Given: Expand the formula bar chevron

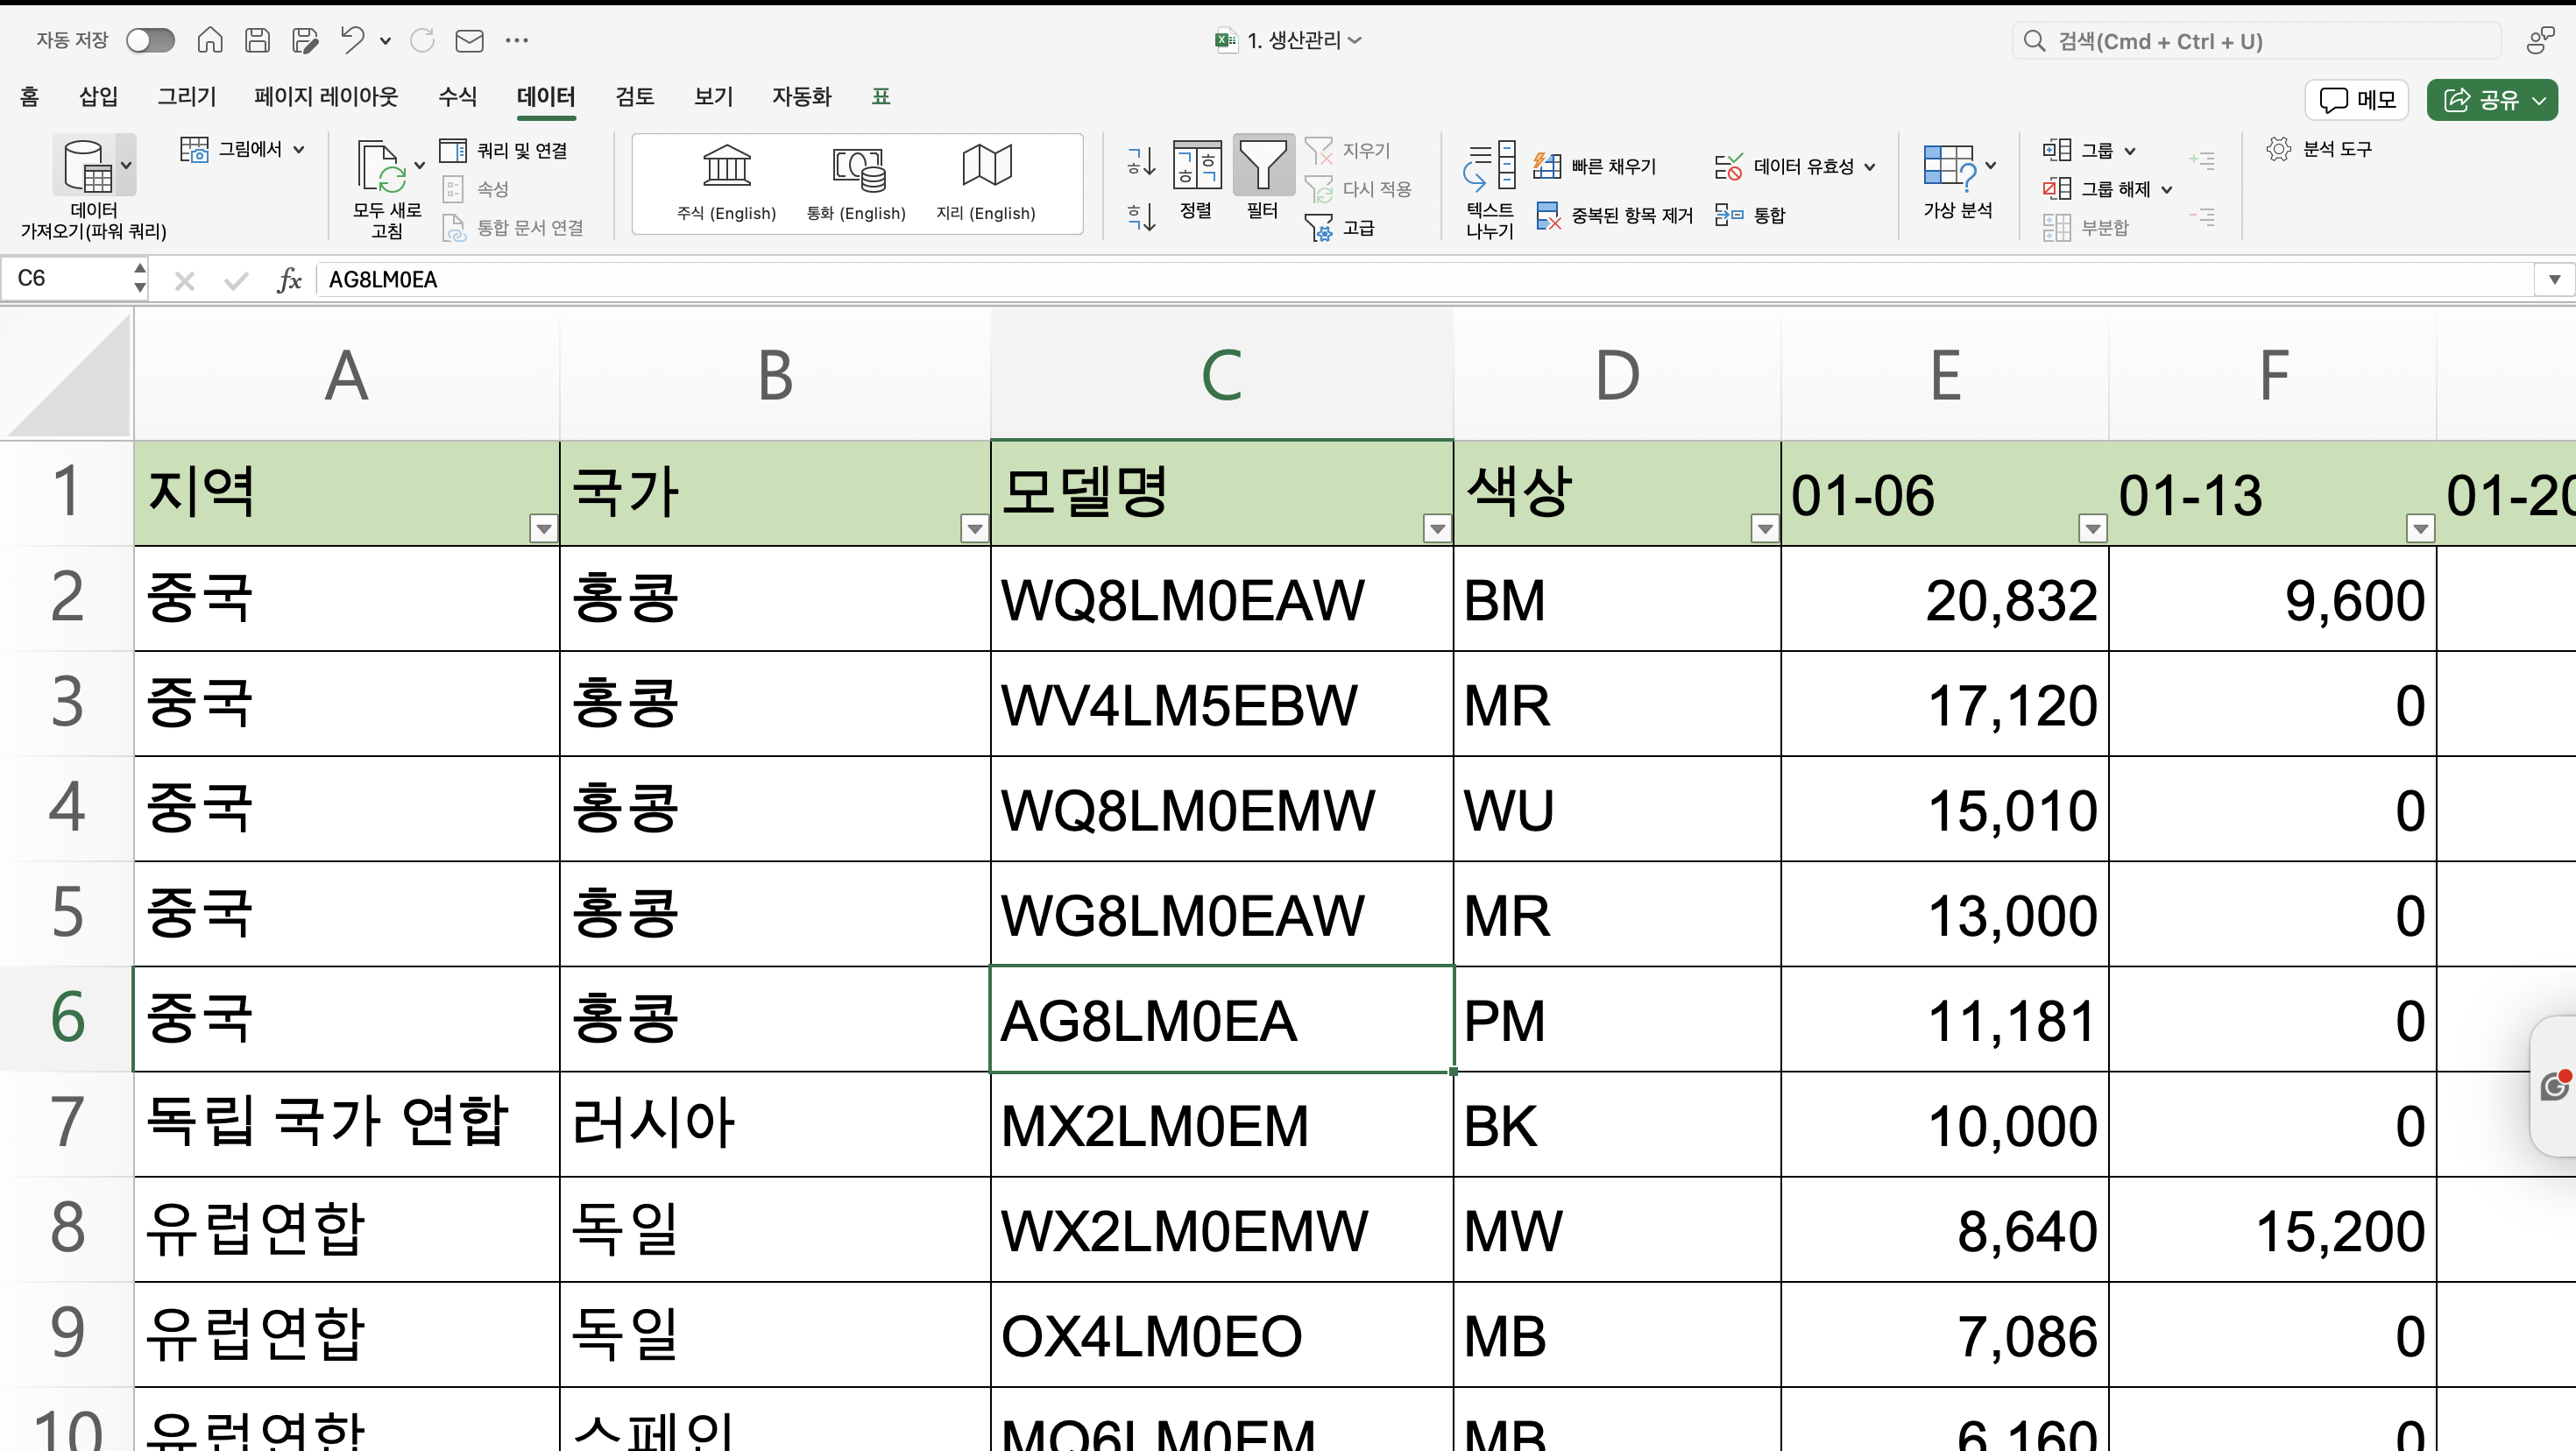Looking at the screenshot, I should 2554,279.
